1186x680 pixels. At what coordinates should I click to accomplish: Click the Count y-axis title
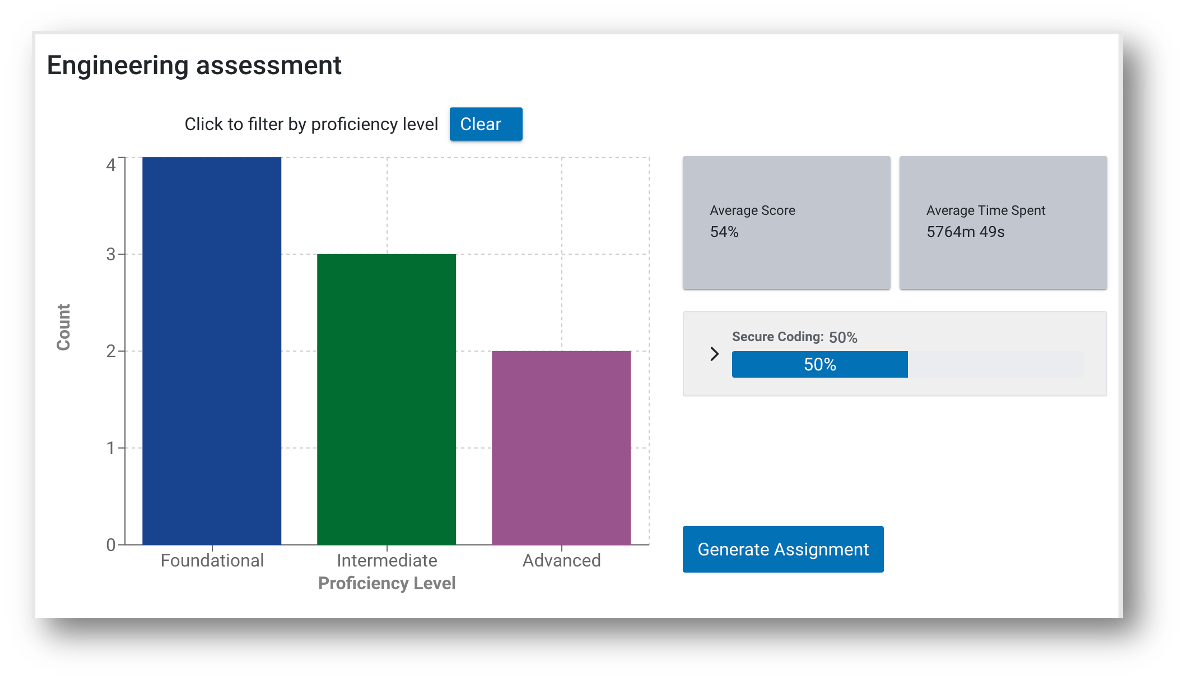click(64, 327)
